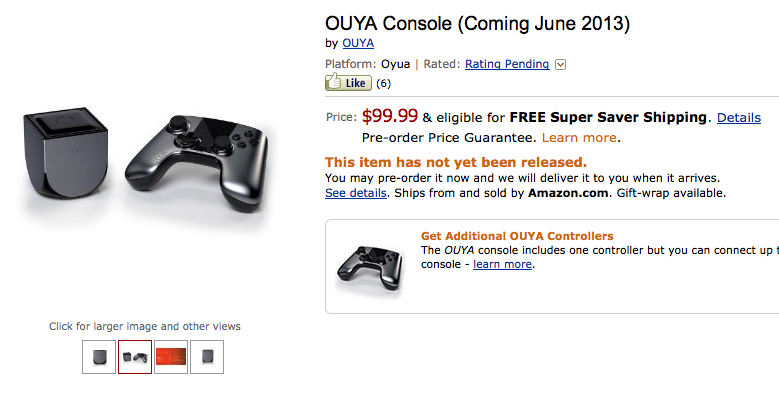
Task: Select the fourth console thumbnail
Action: click(207, 357)
